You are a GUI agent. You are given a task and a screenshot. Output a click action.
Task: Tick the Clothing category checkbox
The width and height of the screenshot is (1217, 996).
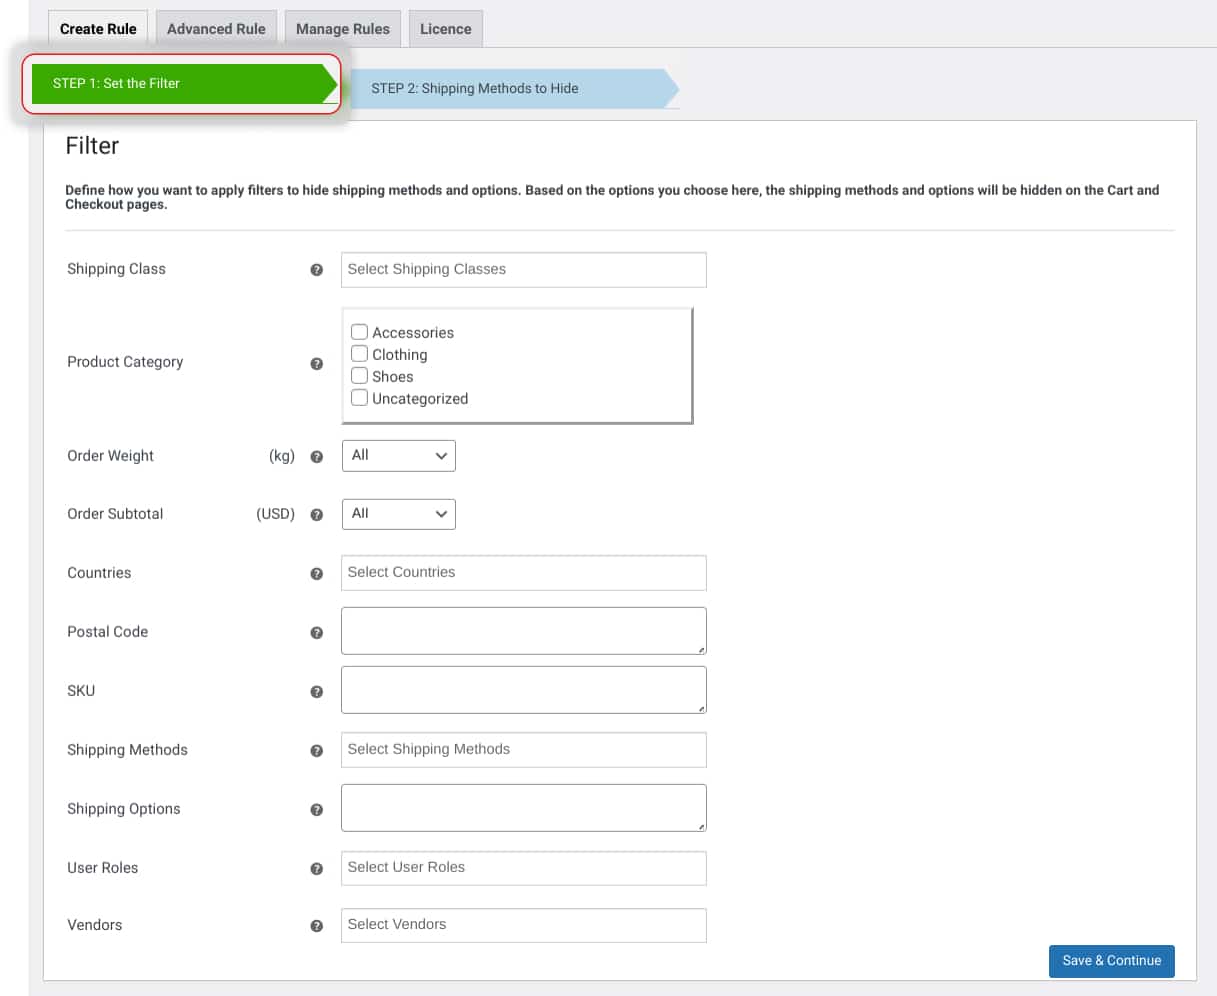click(x=359, y=353)
